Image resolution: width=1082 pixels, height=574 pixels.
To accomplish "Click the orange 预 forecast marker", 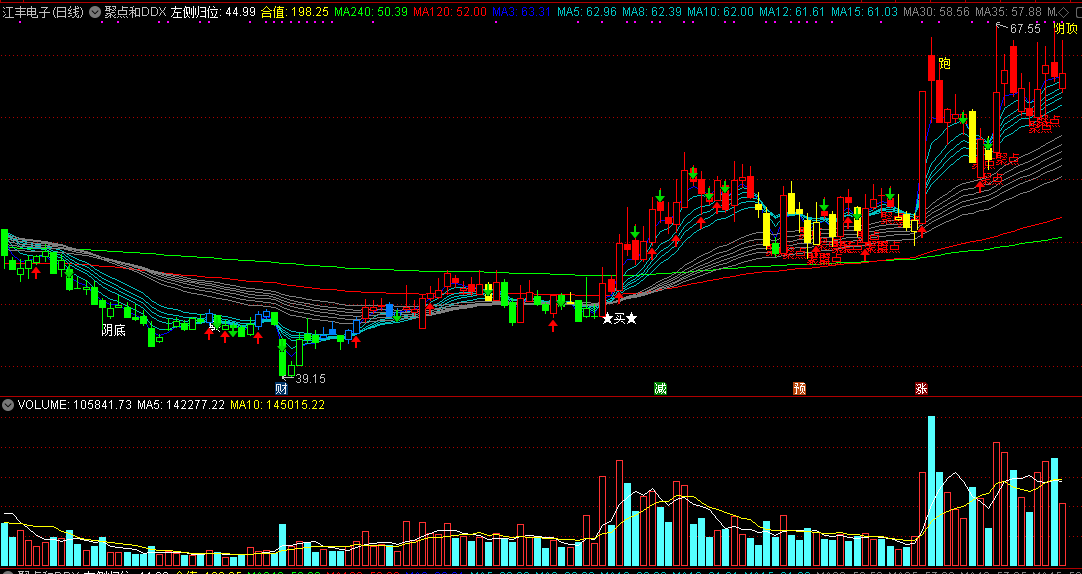I will pos(799,388).
